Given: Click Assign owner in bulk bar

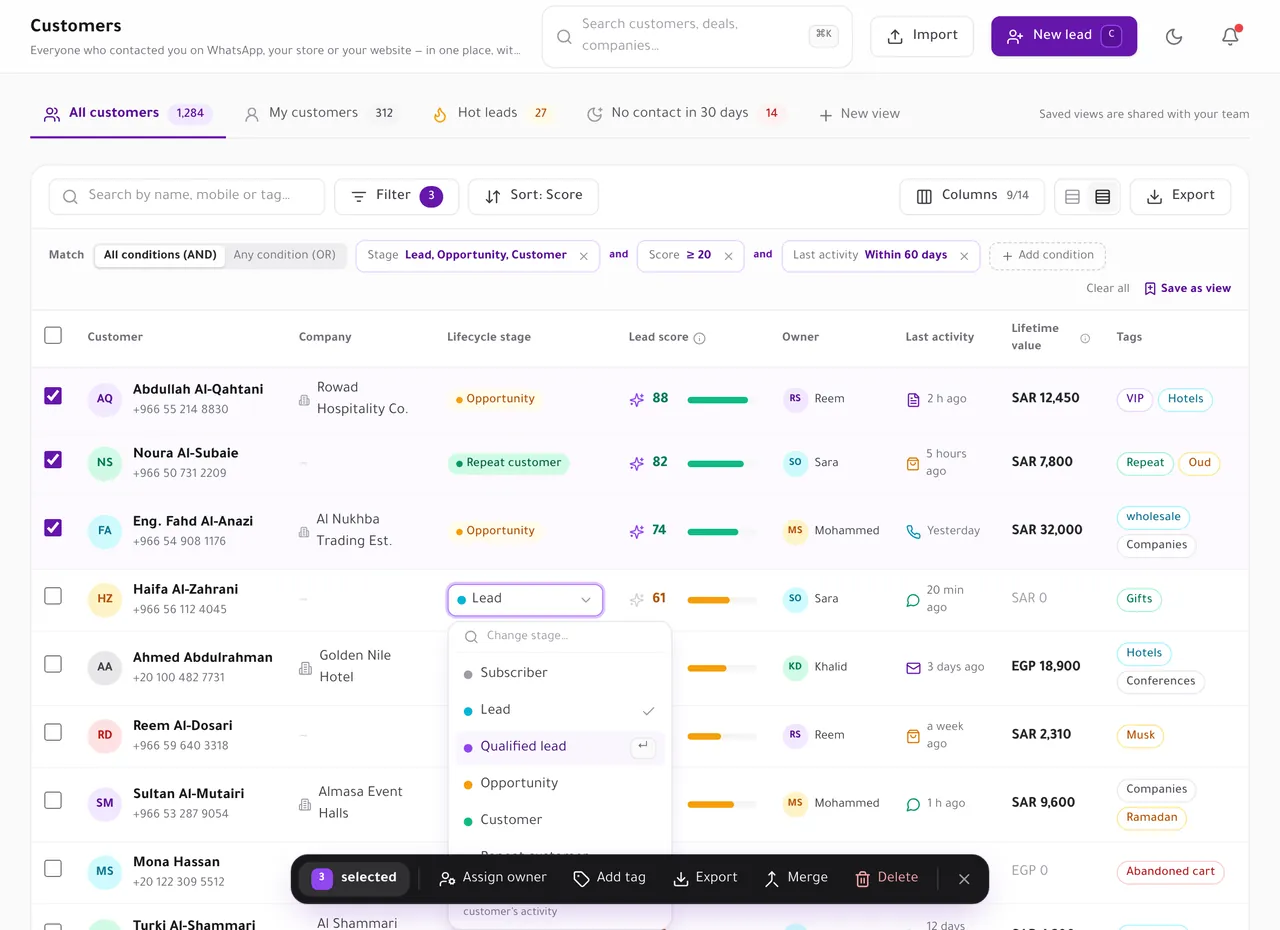Looking at the screenshot, I should [x=493, y=878].
